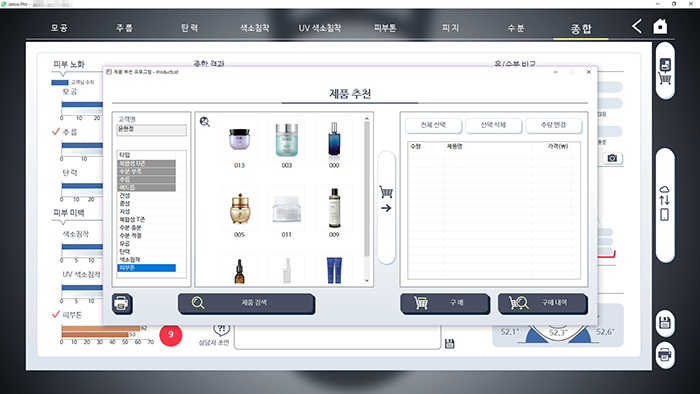The height and width of the screenshot is (394, 700).
Task: Open product cart icon in right sidebar
Action: tap(665, 71)
